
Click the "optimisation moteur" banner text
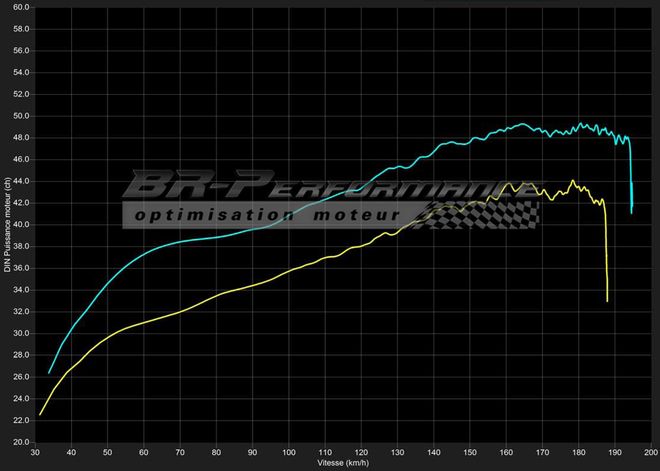(266, 215)
